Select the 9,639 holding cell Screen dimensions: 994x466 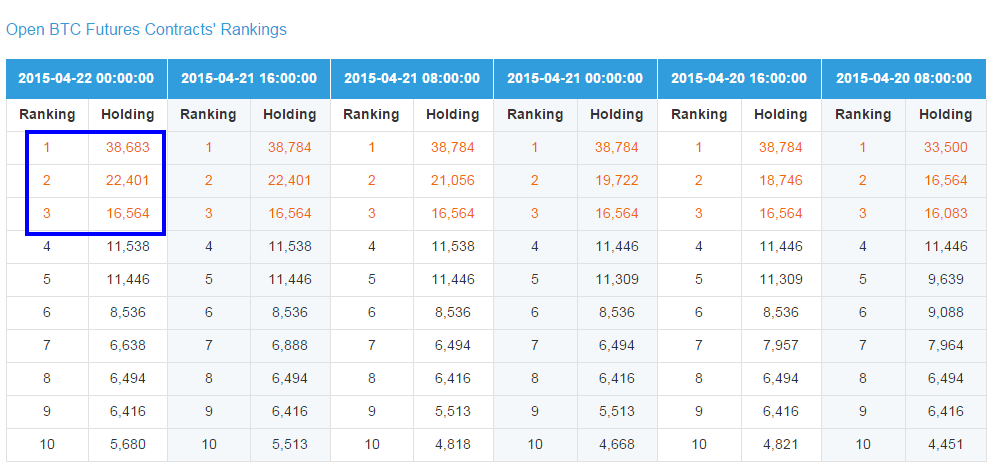tap(945, 280)
